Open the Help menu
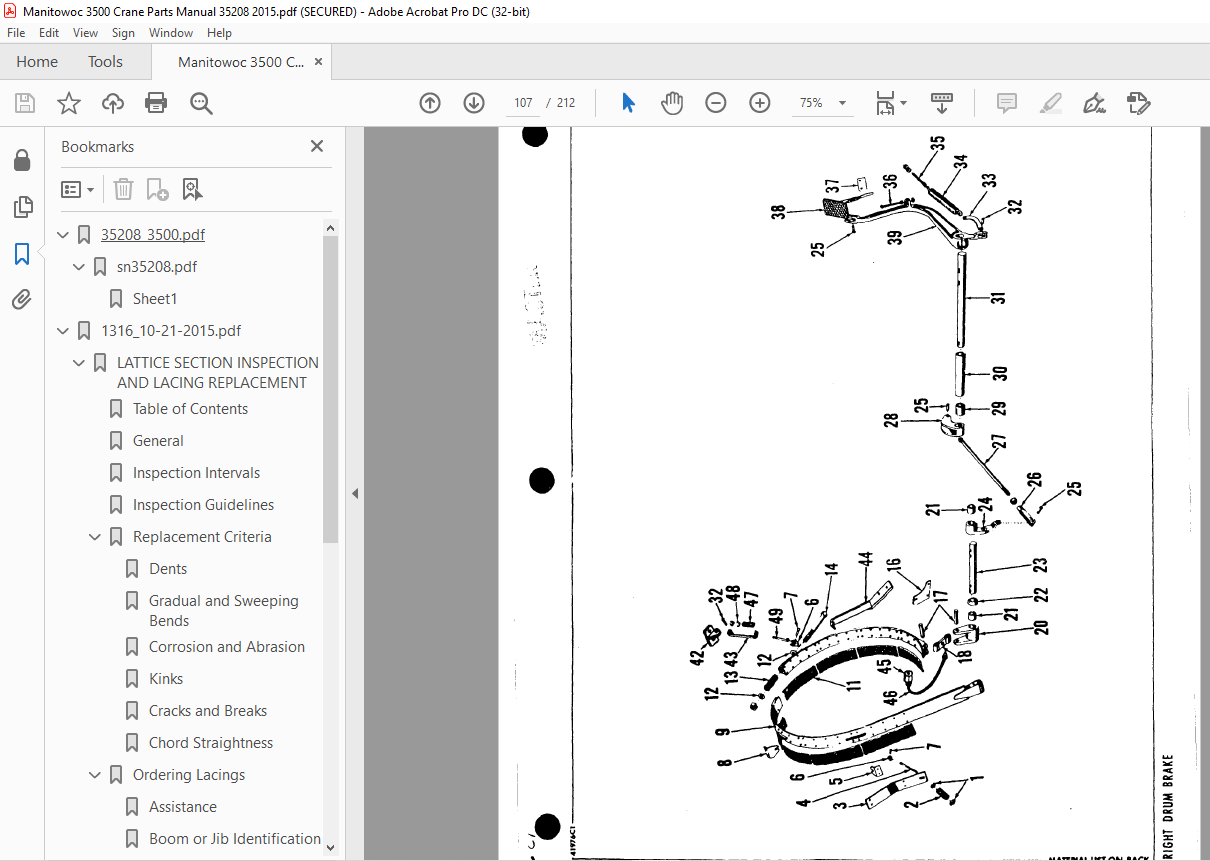Viewport: 1210px width, 861px height. pos(219,33)
